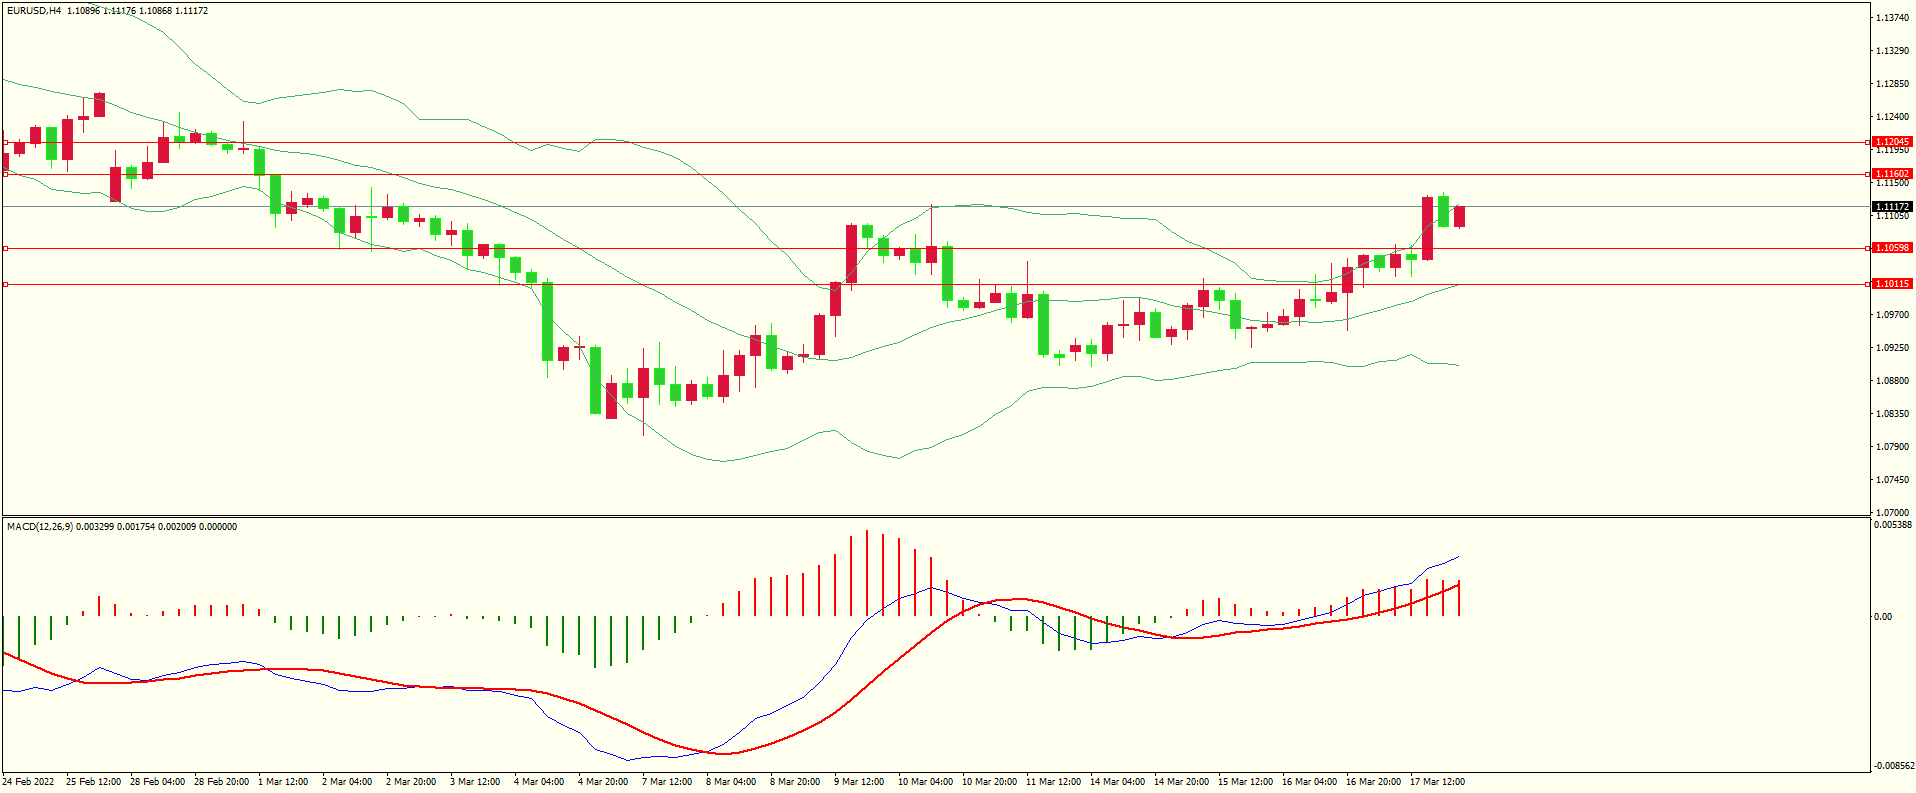This screenshot has height=793, width=1916.
Task: Click the 7 Mar 12:00 time label
Action: pyautogui.click(x=667, y=782)
